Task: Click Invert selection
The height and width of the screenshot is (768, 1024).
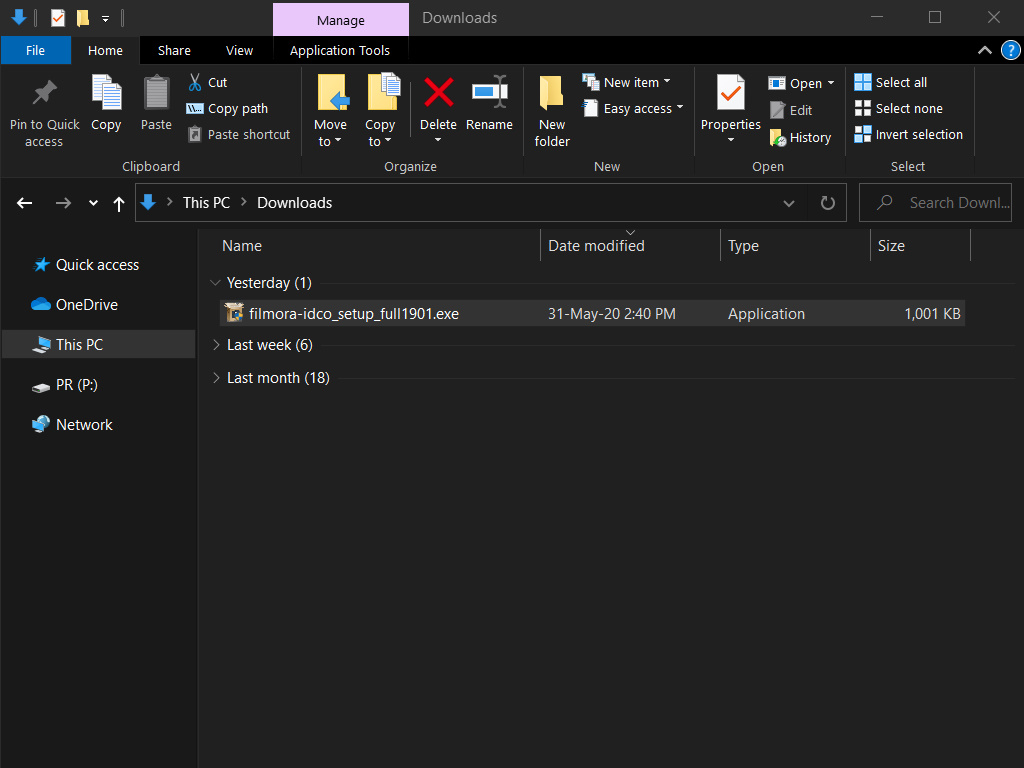Action: click(908, 135)
